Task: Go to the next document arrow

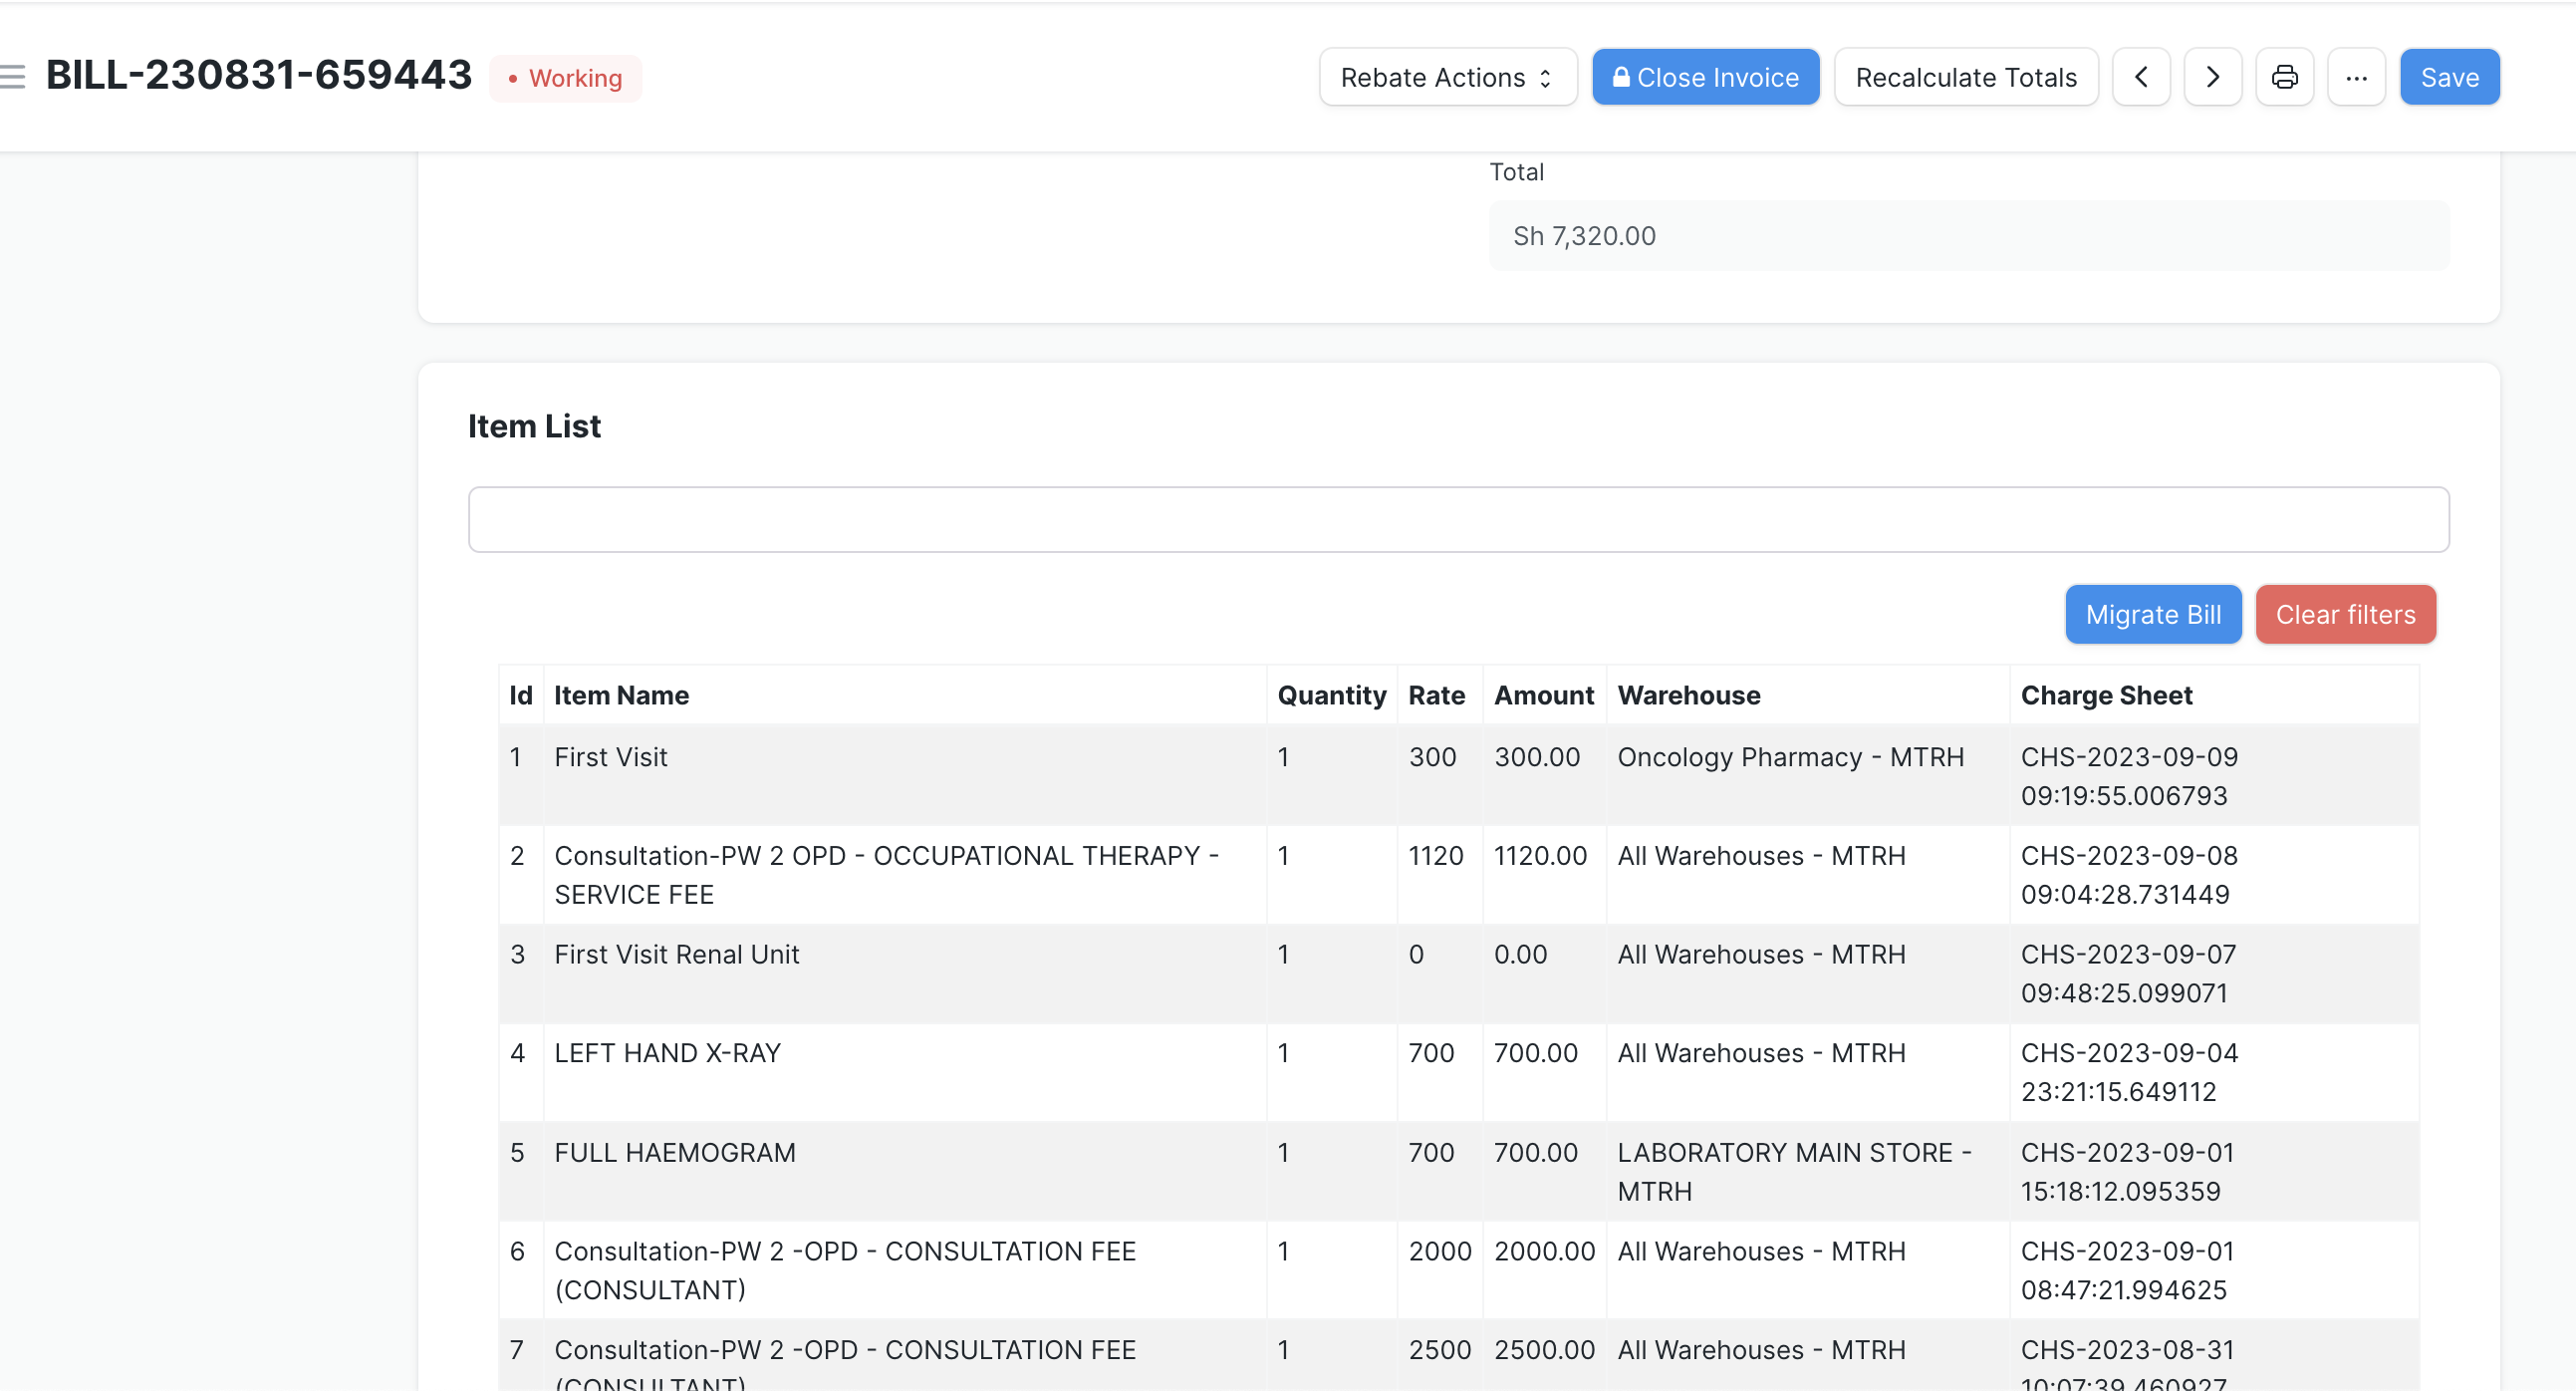Action: 2213,77
